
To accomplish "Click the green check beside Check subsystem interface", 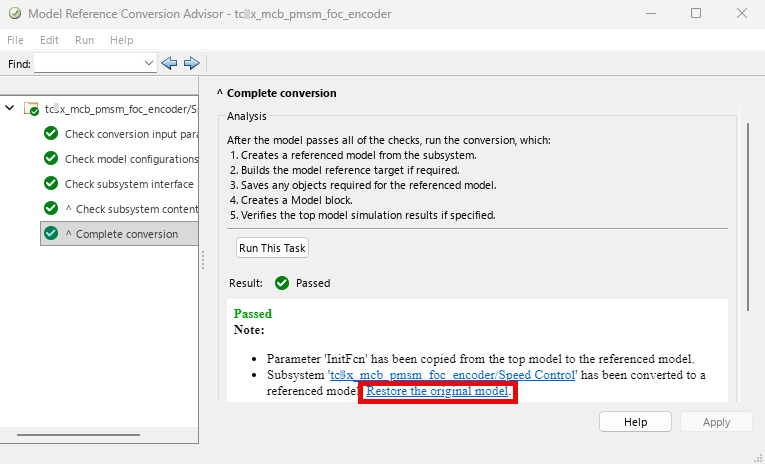I will tap(51, 183).
